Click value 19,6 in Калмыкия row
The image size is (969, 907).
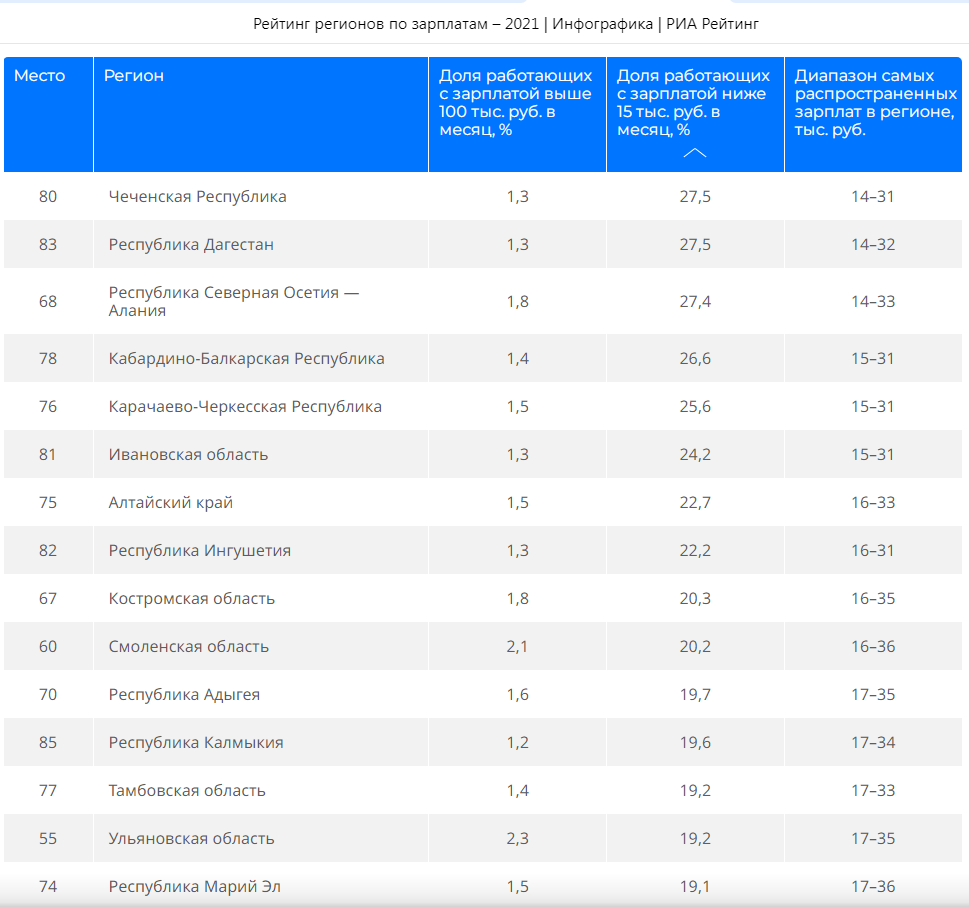[x=695, y=743]
